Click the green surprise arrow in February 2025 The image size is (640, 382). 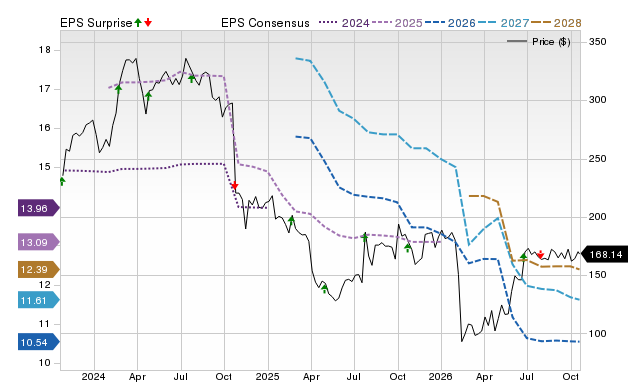[291, 221]
